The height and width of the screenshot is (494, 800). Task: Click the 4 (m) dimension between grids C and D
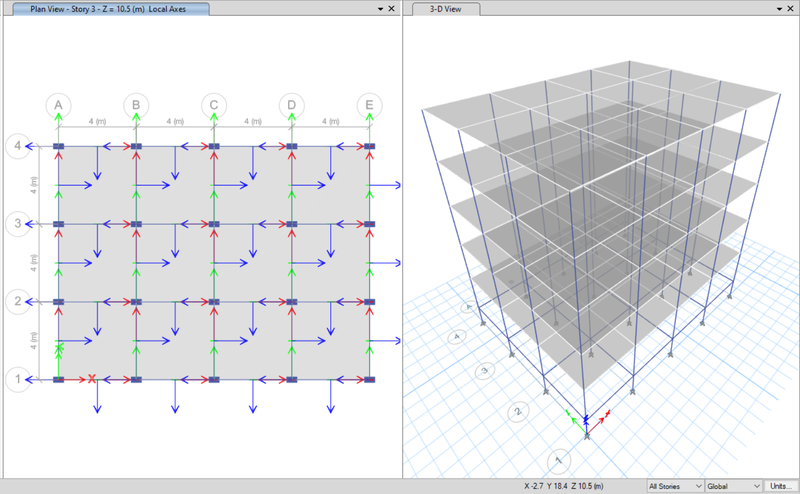tap(253, 121)
